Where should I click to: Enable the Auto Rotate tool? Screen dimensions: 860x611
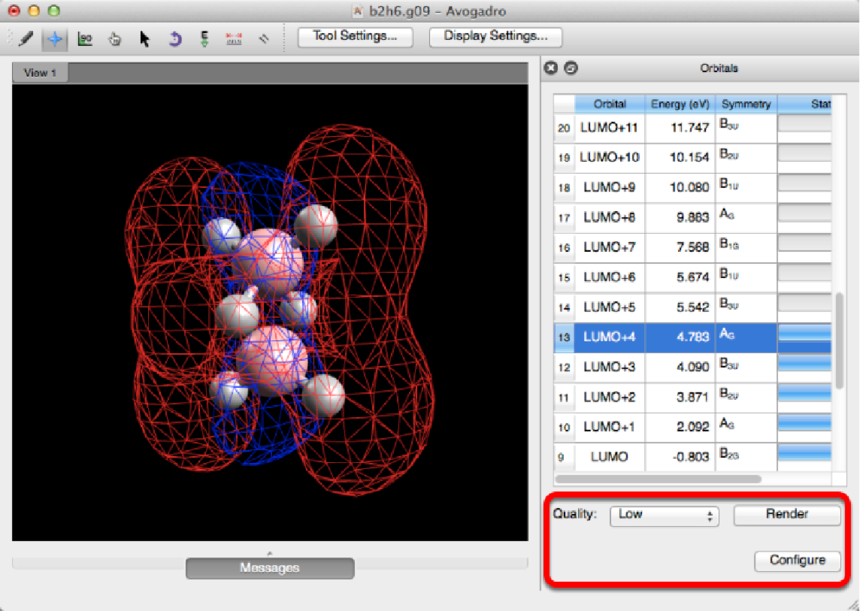(x=174, y=39)
